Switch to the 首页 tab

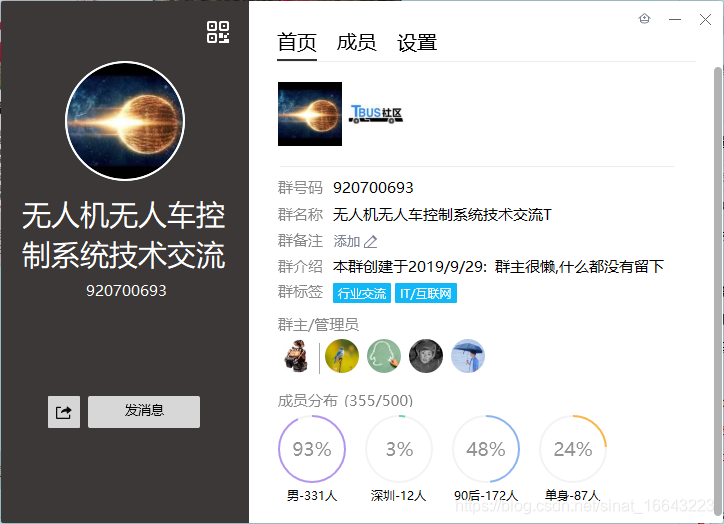[297, 43]
